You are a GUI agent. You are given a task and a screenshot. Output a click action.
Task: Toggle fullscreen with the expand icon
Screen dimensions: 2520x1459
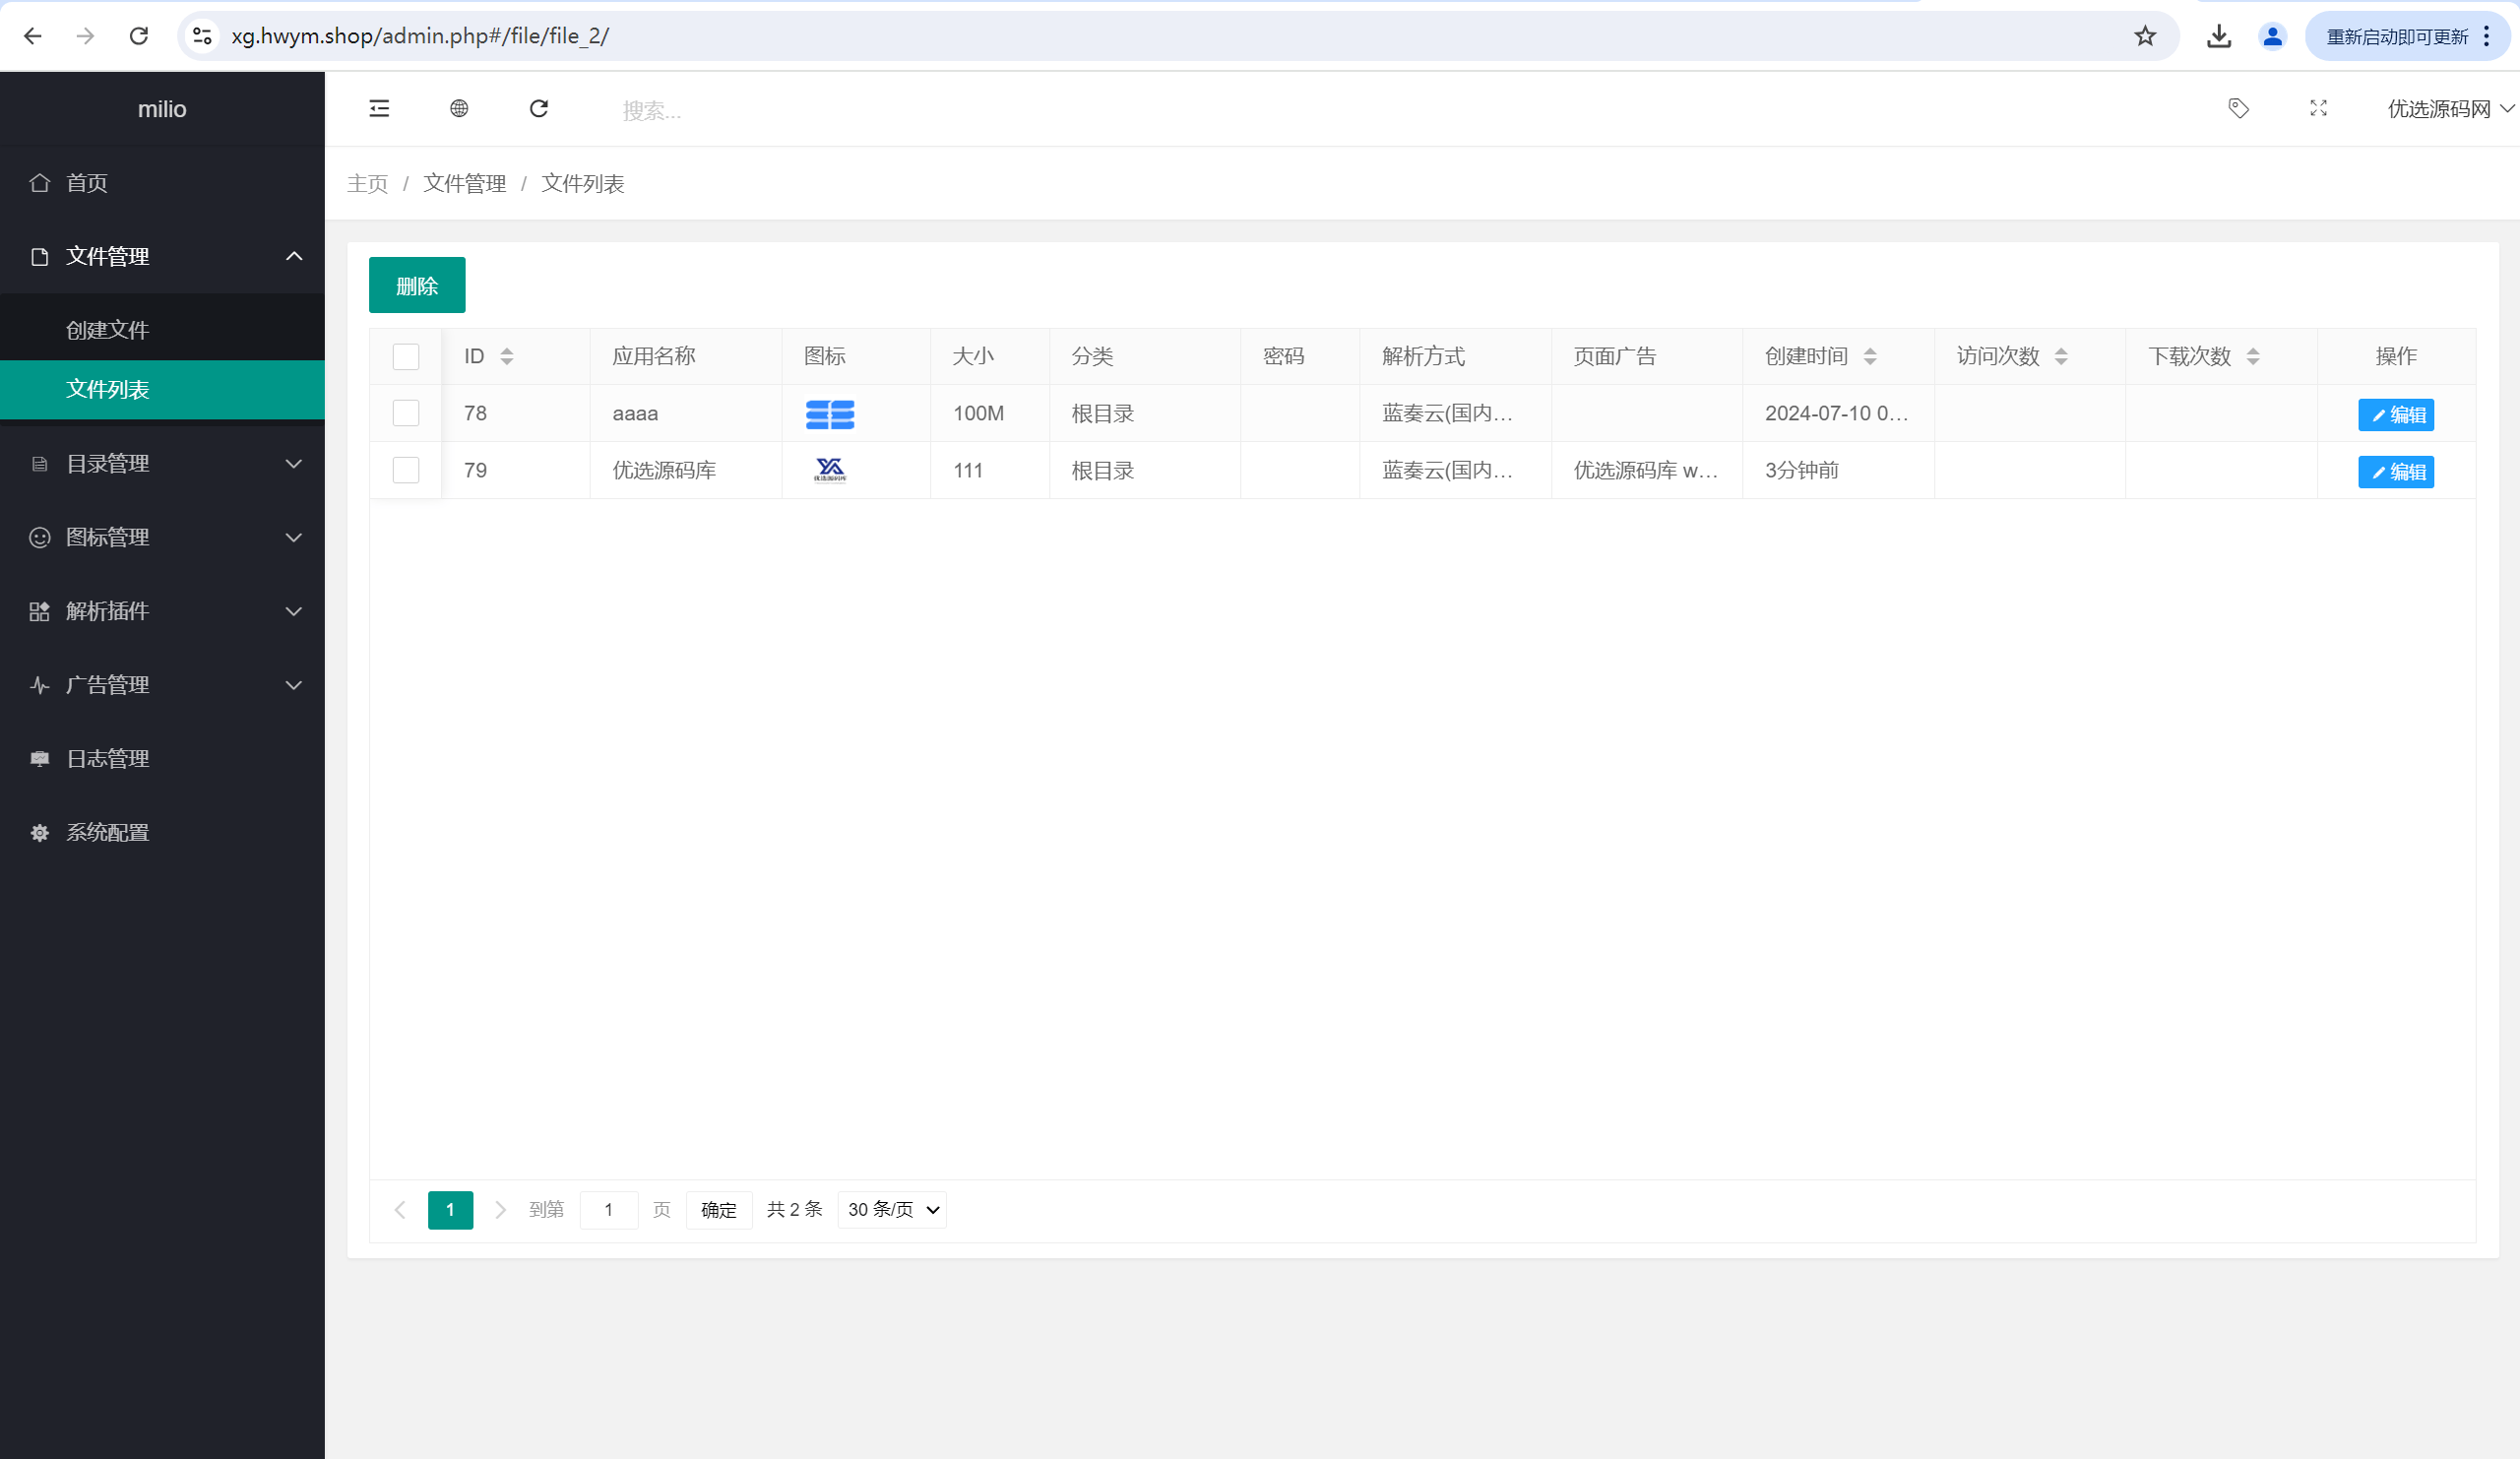(2319, 108)
